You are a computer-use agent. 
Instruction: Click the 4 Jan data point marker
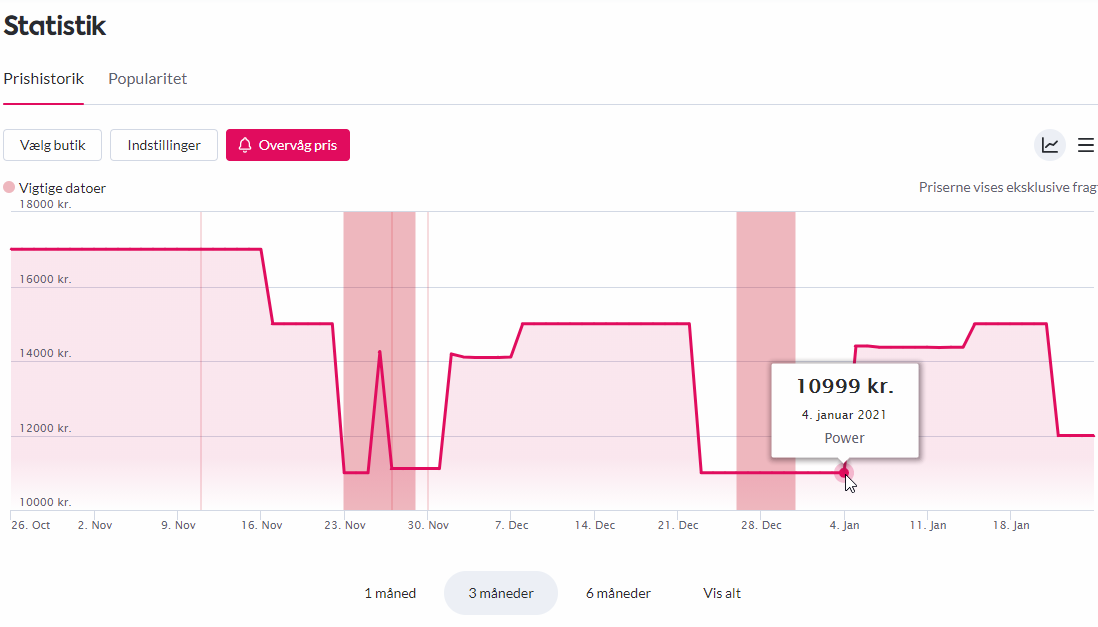point(844,472)
